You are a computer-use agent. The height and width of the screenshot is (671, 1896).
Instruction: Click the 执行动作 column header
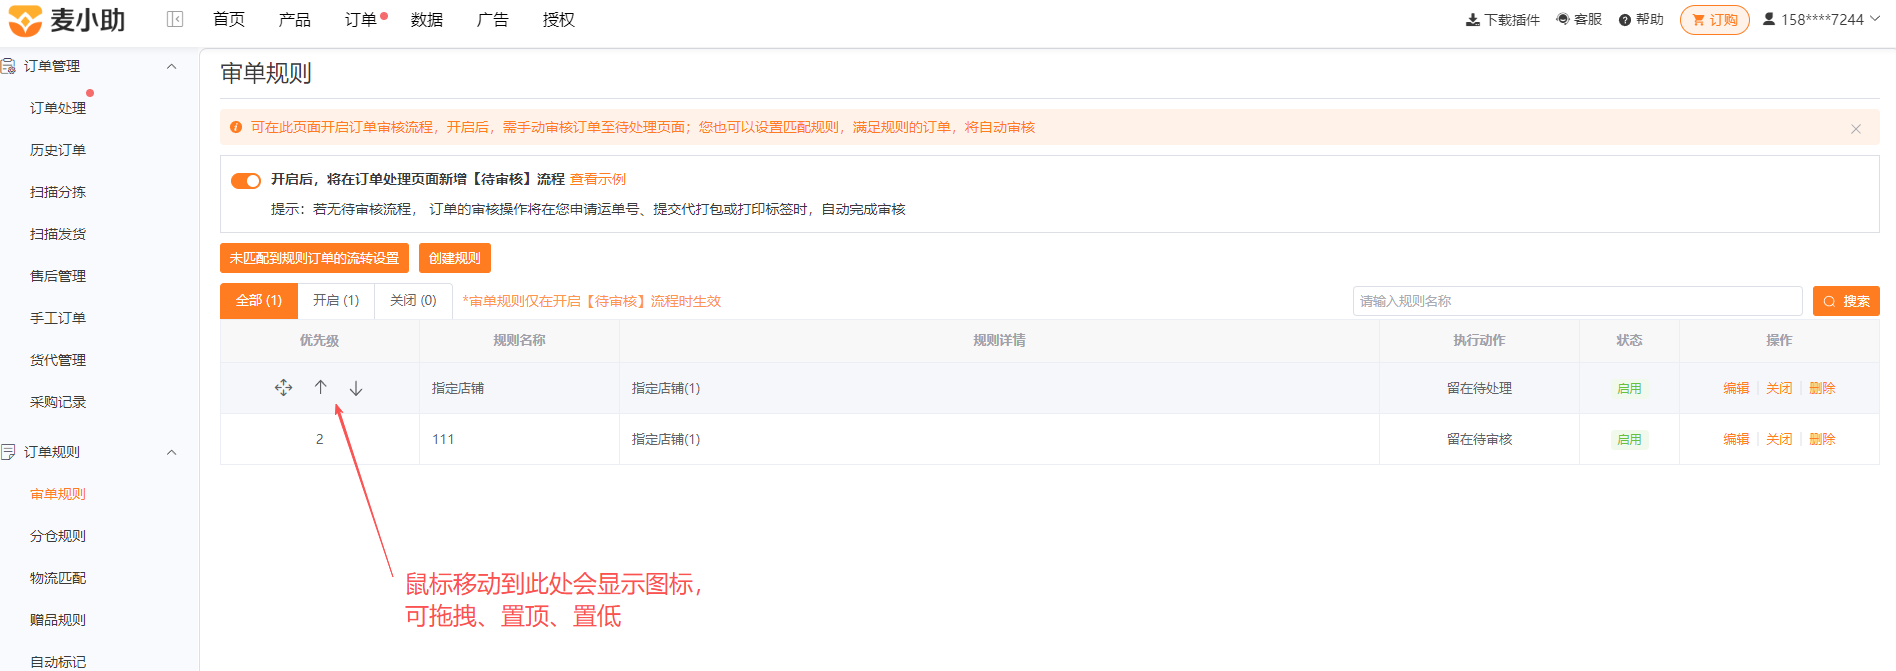(x=1479, y=341)
